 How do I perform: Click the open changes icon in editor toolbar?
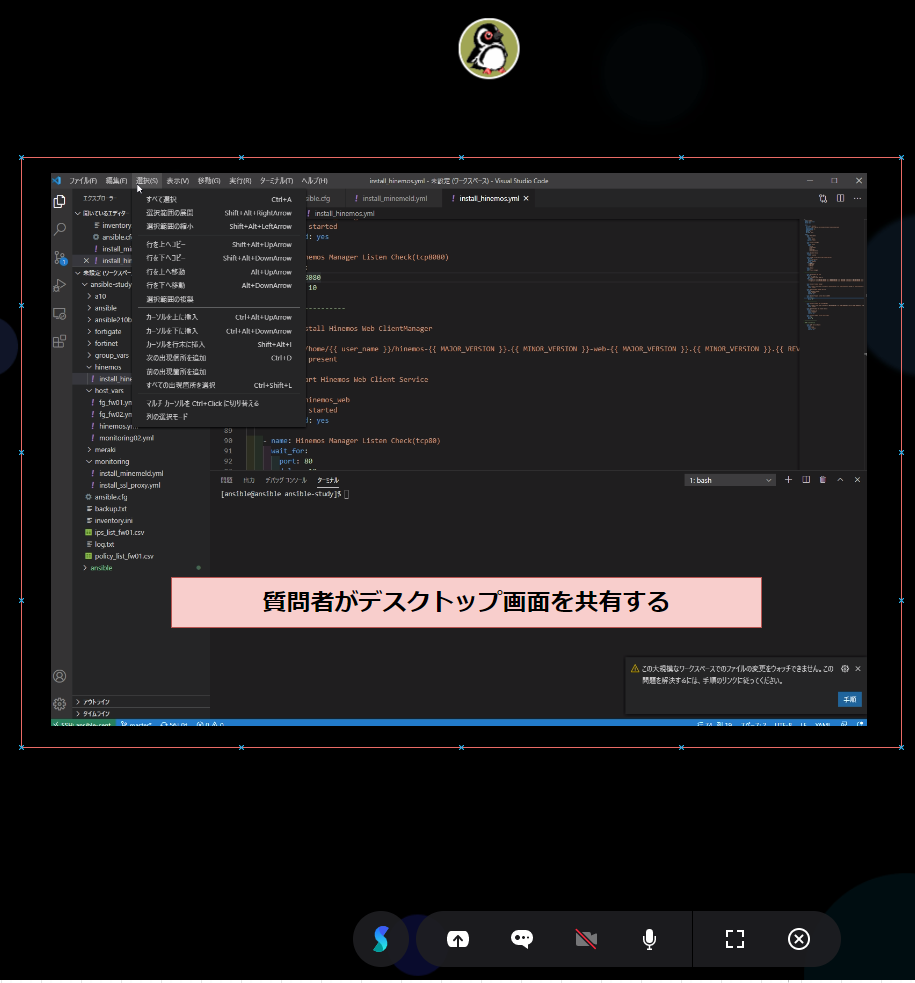823,198
